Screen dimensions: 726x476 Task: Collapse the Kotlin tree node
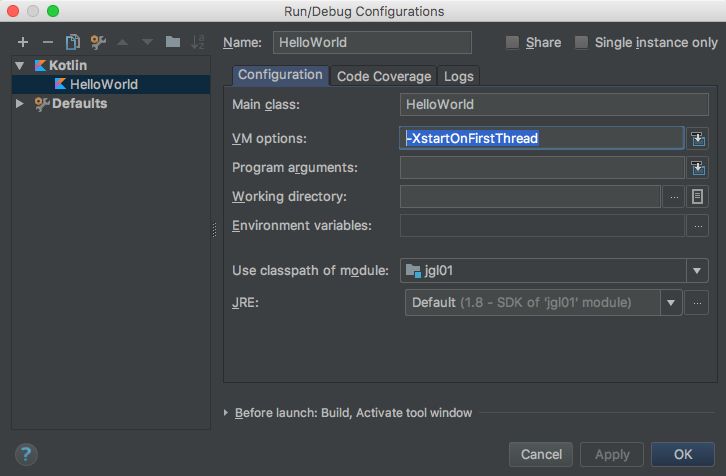coord(19,65)
